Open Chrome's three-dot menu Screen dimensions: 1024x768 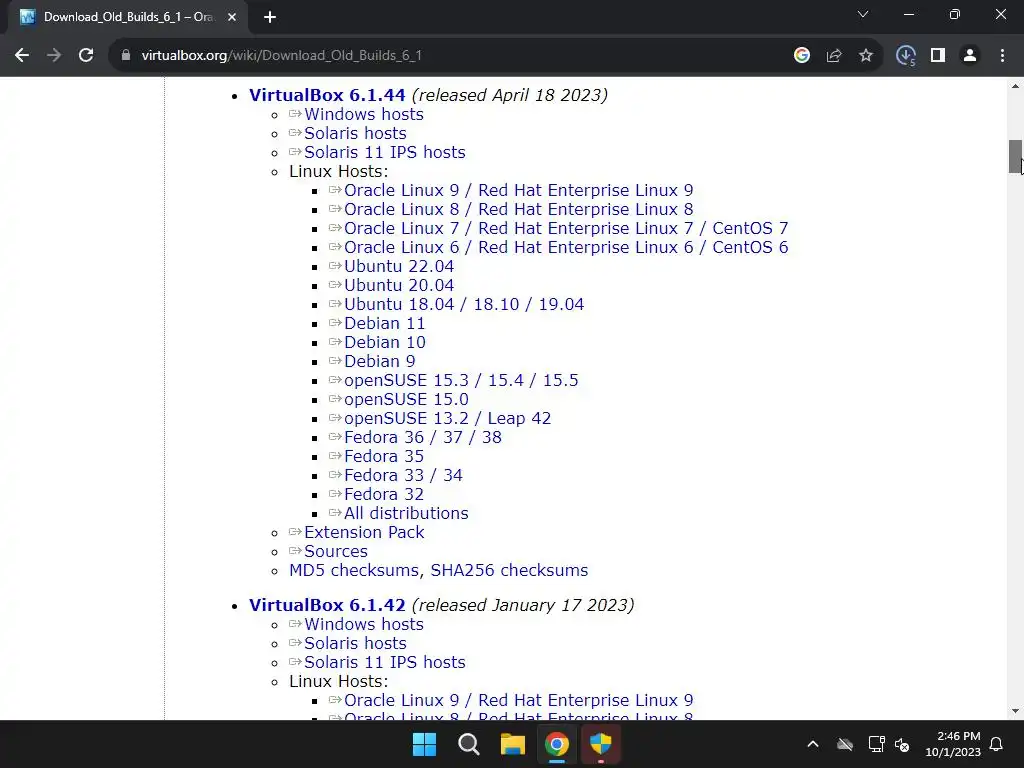[x=1002, y=56]
